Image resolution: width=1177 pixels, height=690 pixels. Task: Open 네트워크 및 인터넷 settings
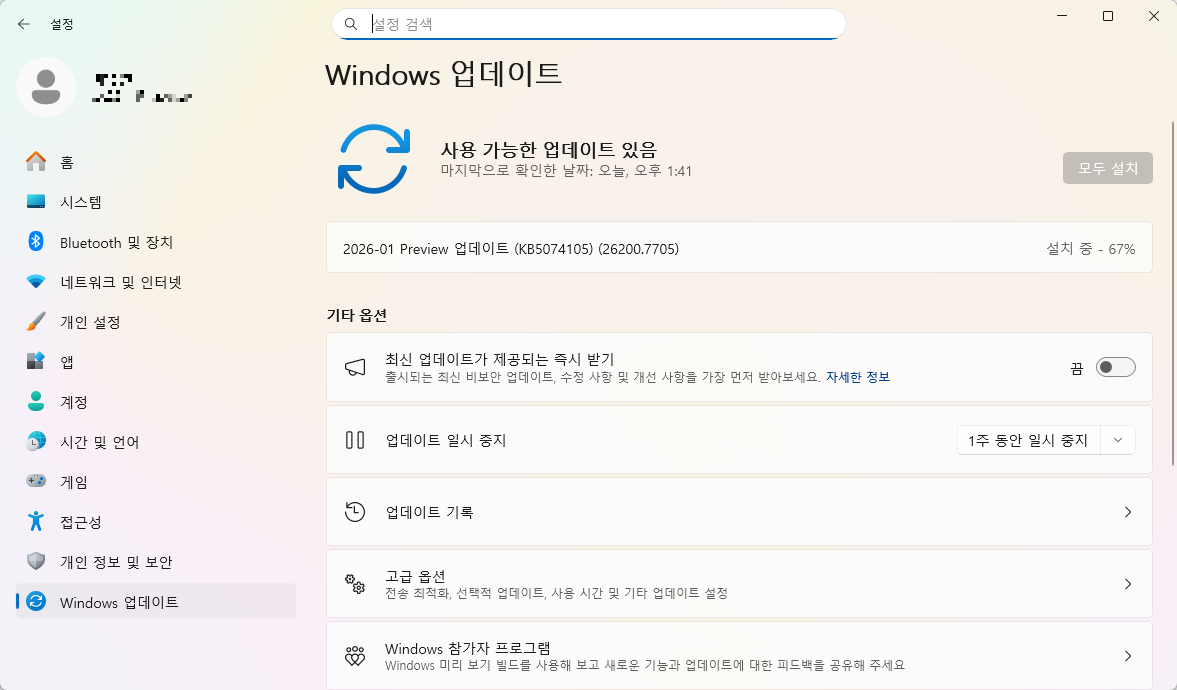click(x=155, y=282)
